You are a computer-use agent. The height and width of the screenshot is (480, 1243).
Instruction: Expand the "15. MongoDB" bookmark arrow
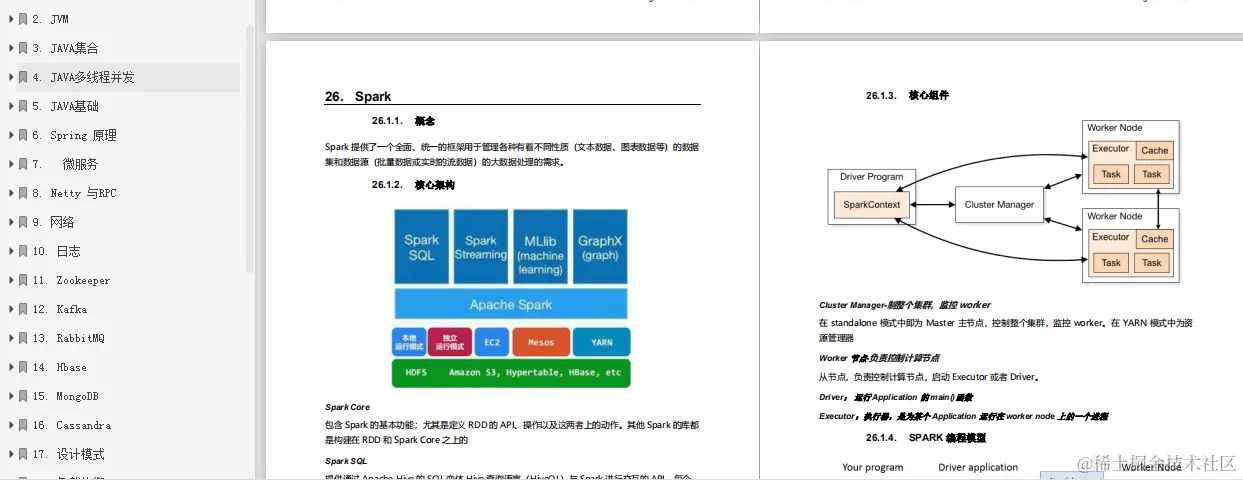pos(11,396)
